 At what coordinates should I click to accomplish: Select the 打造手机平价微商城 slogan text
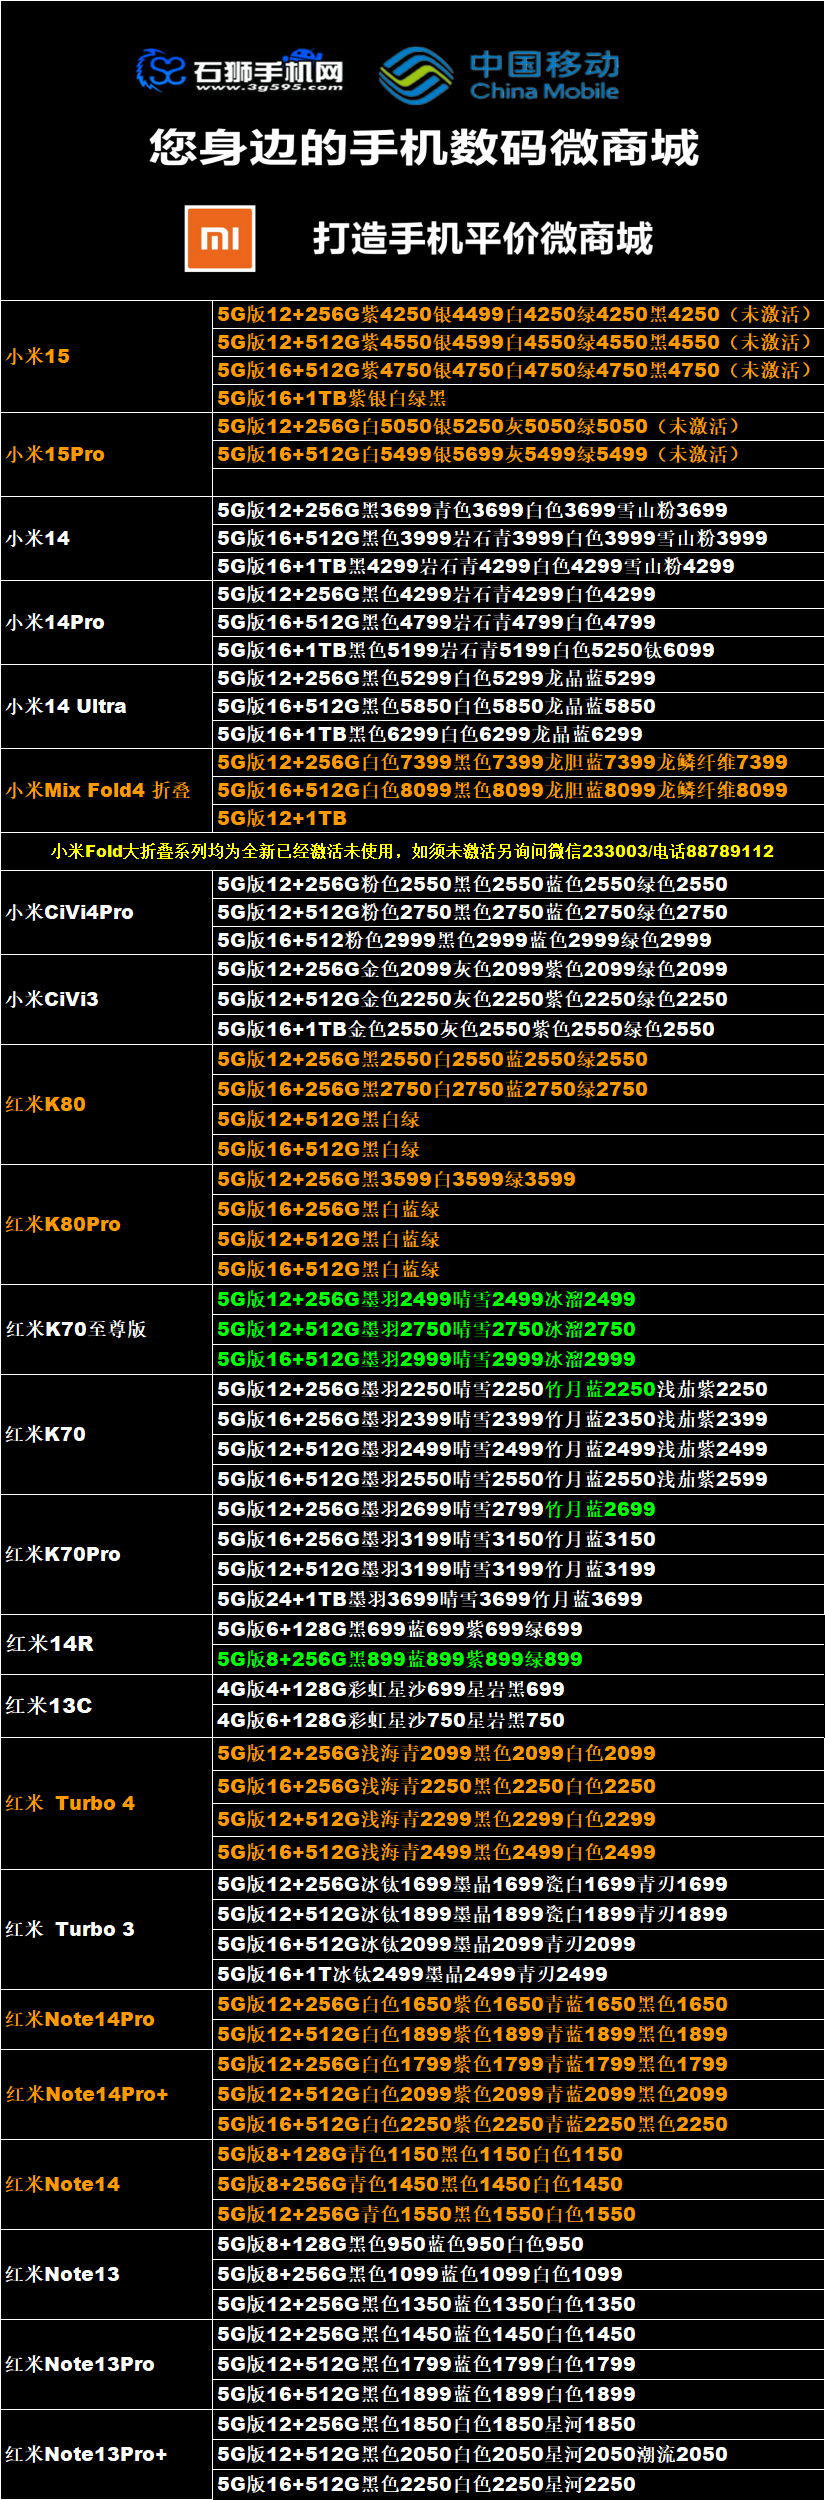coord(482,239)
